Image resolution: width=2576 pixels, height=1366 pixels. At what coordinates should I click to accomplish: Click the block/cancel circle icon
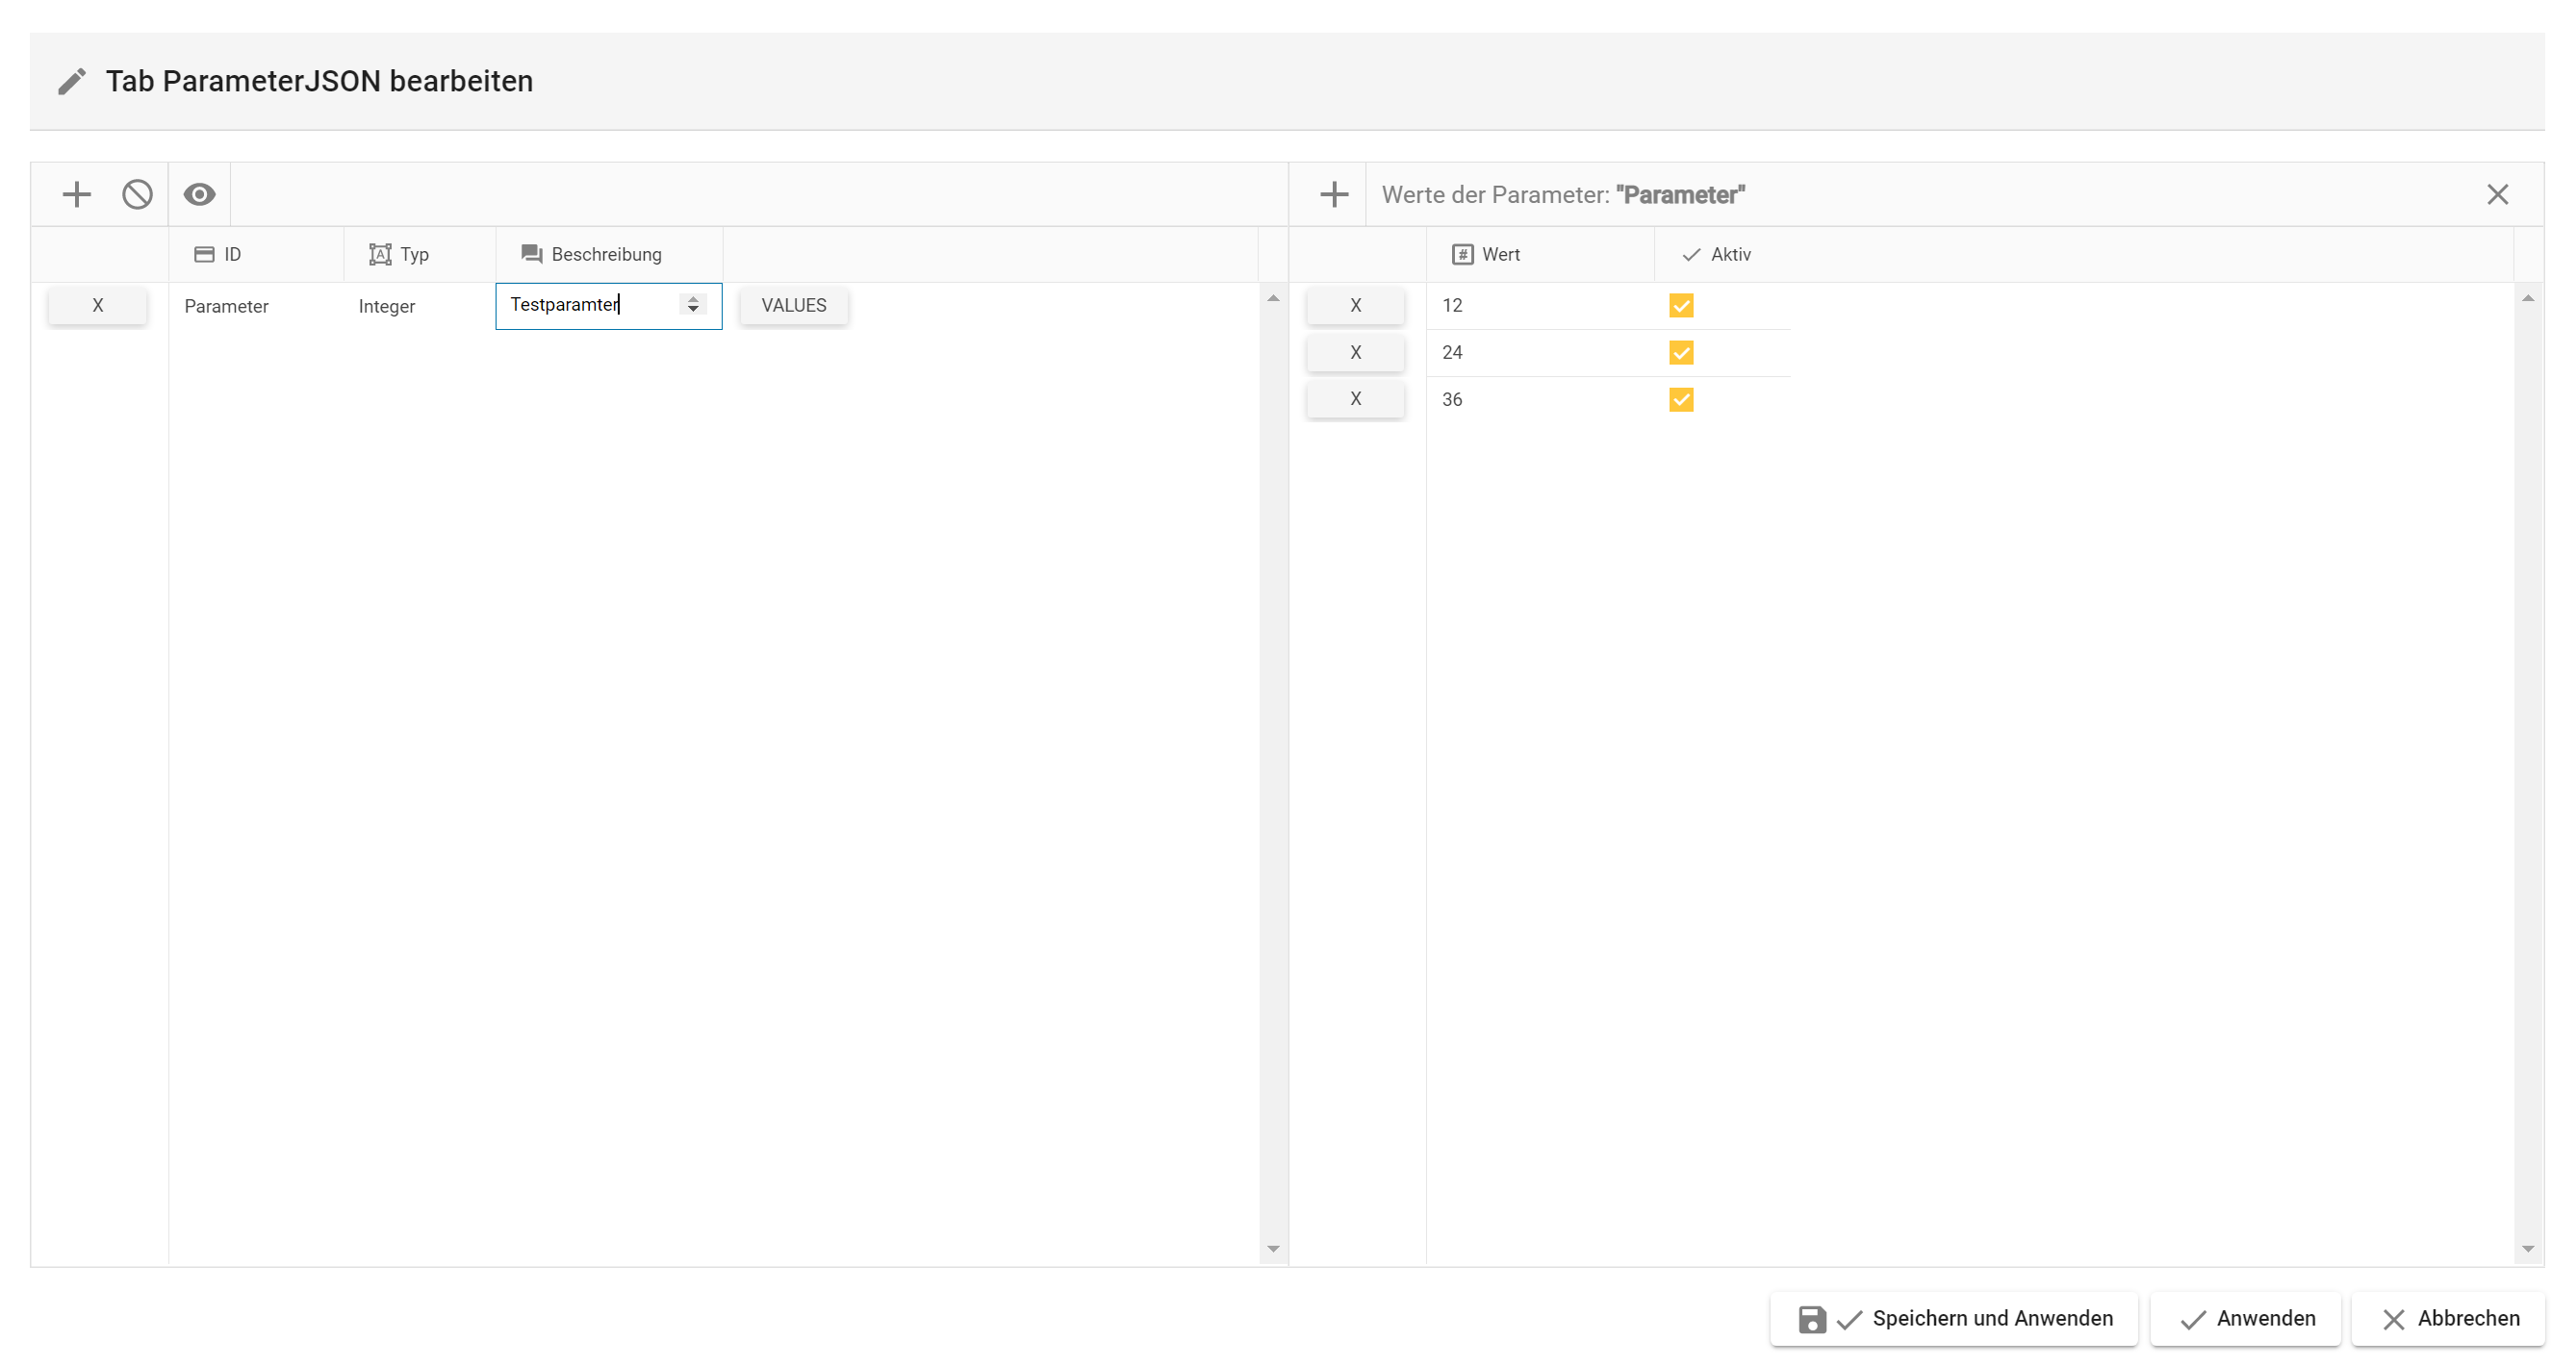[137, 194]
